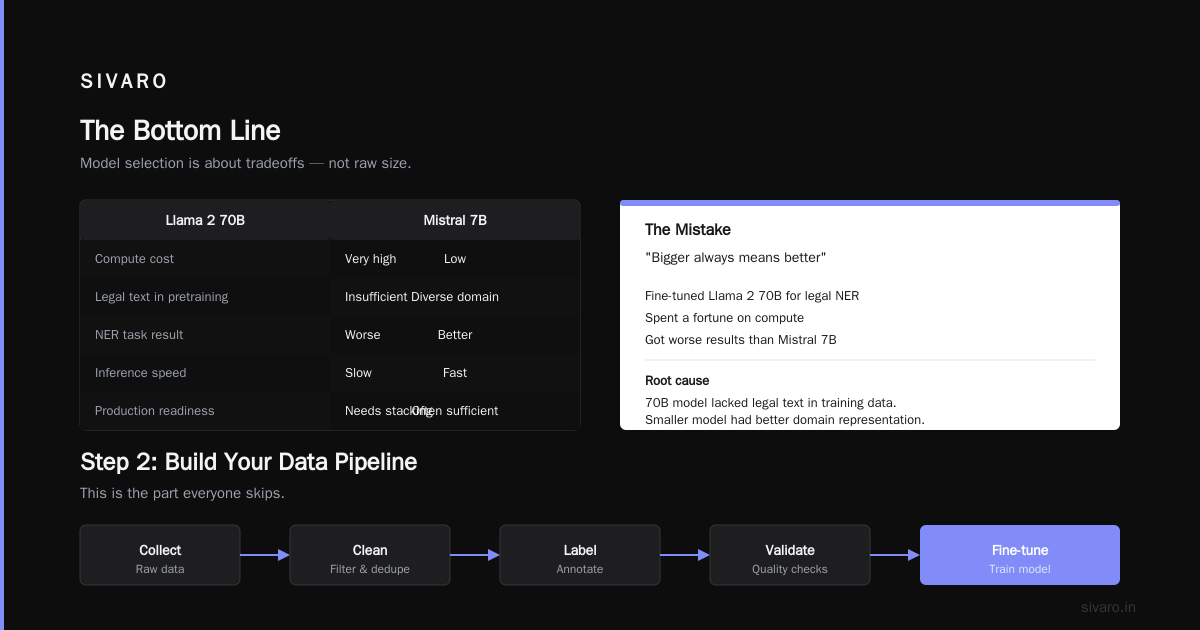Click the 'Diverse domain' table cell
This screenshot has height=630, width=1200.
coord(455,297)
